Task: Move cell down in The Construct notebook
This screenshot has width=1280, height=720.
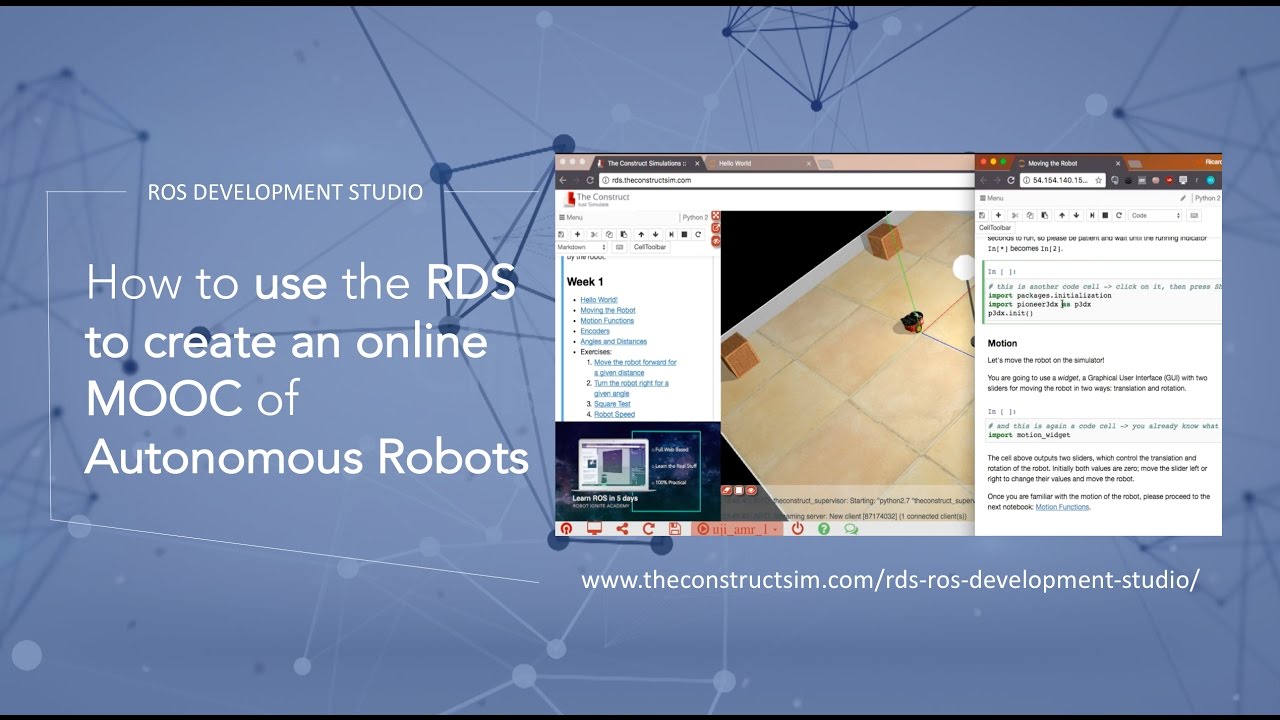Action: pos(655,234)
